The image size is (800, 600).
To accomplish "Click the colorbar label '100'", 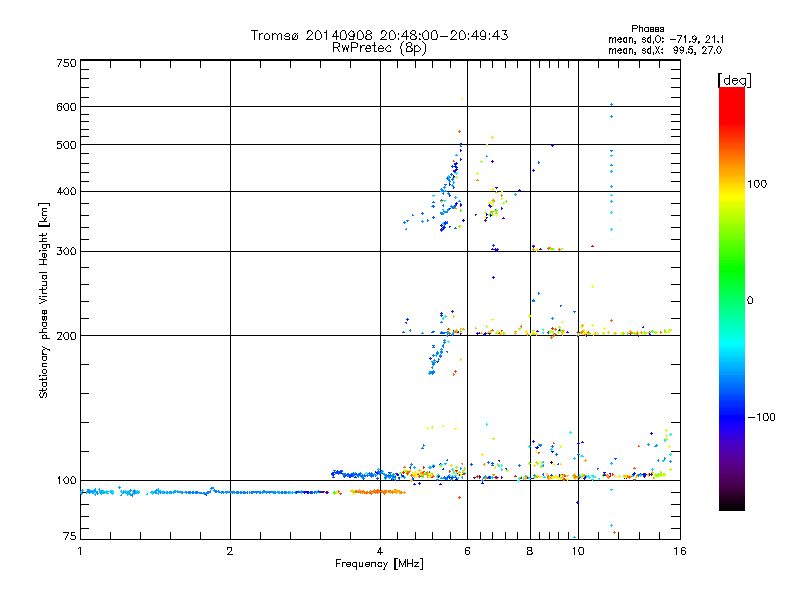I will click(x=757, y=184).
